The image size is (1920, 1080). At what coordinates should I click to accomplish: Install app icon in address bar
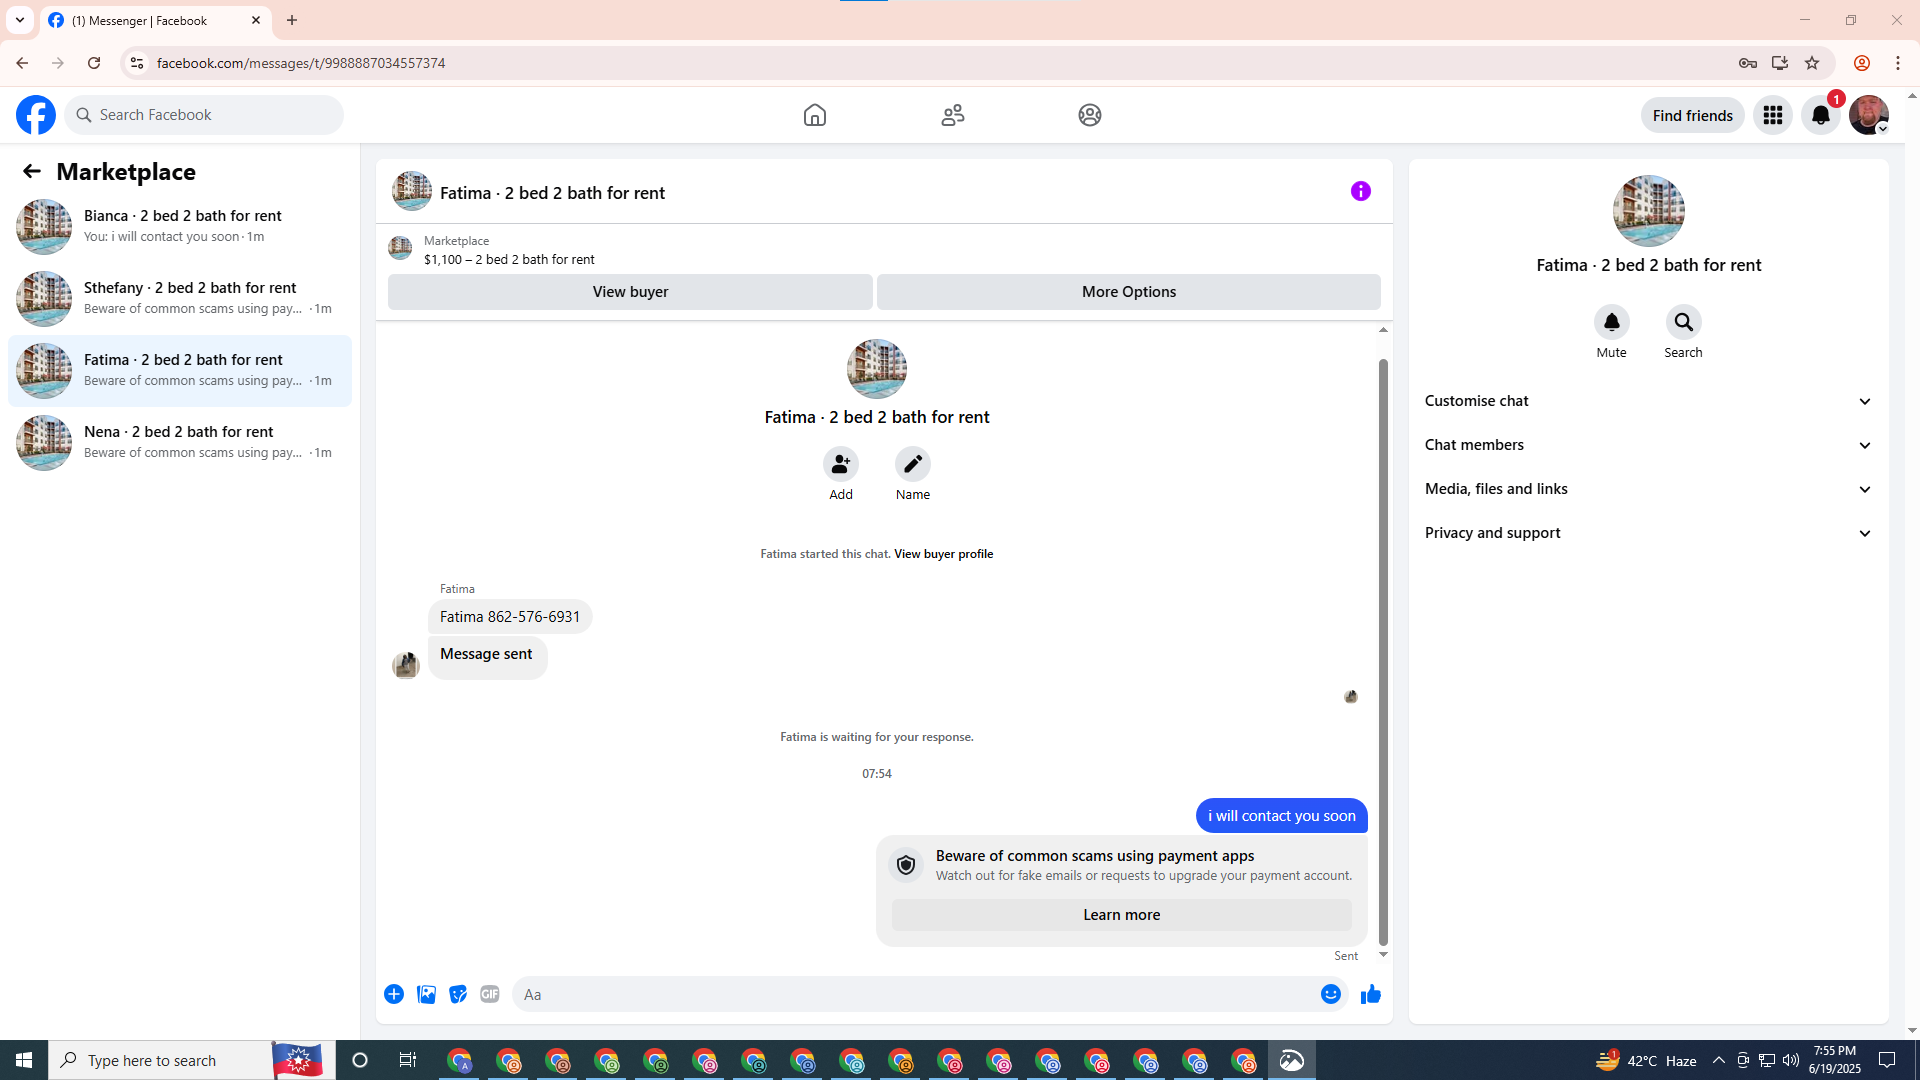[1780, 63]
